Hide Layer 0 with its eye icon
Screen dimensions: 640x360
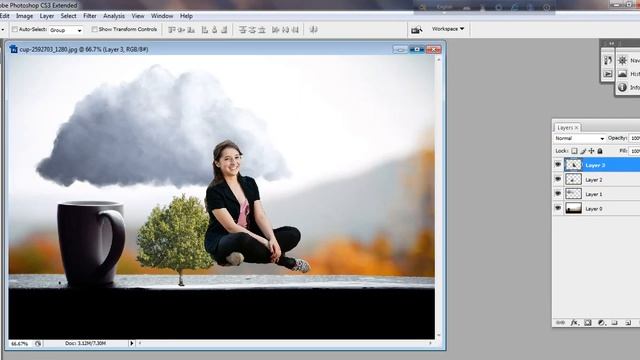coord(558,208)
